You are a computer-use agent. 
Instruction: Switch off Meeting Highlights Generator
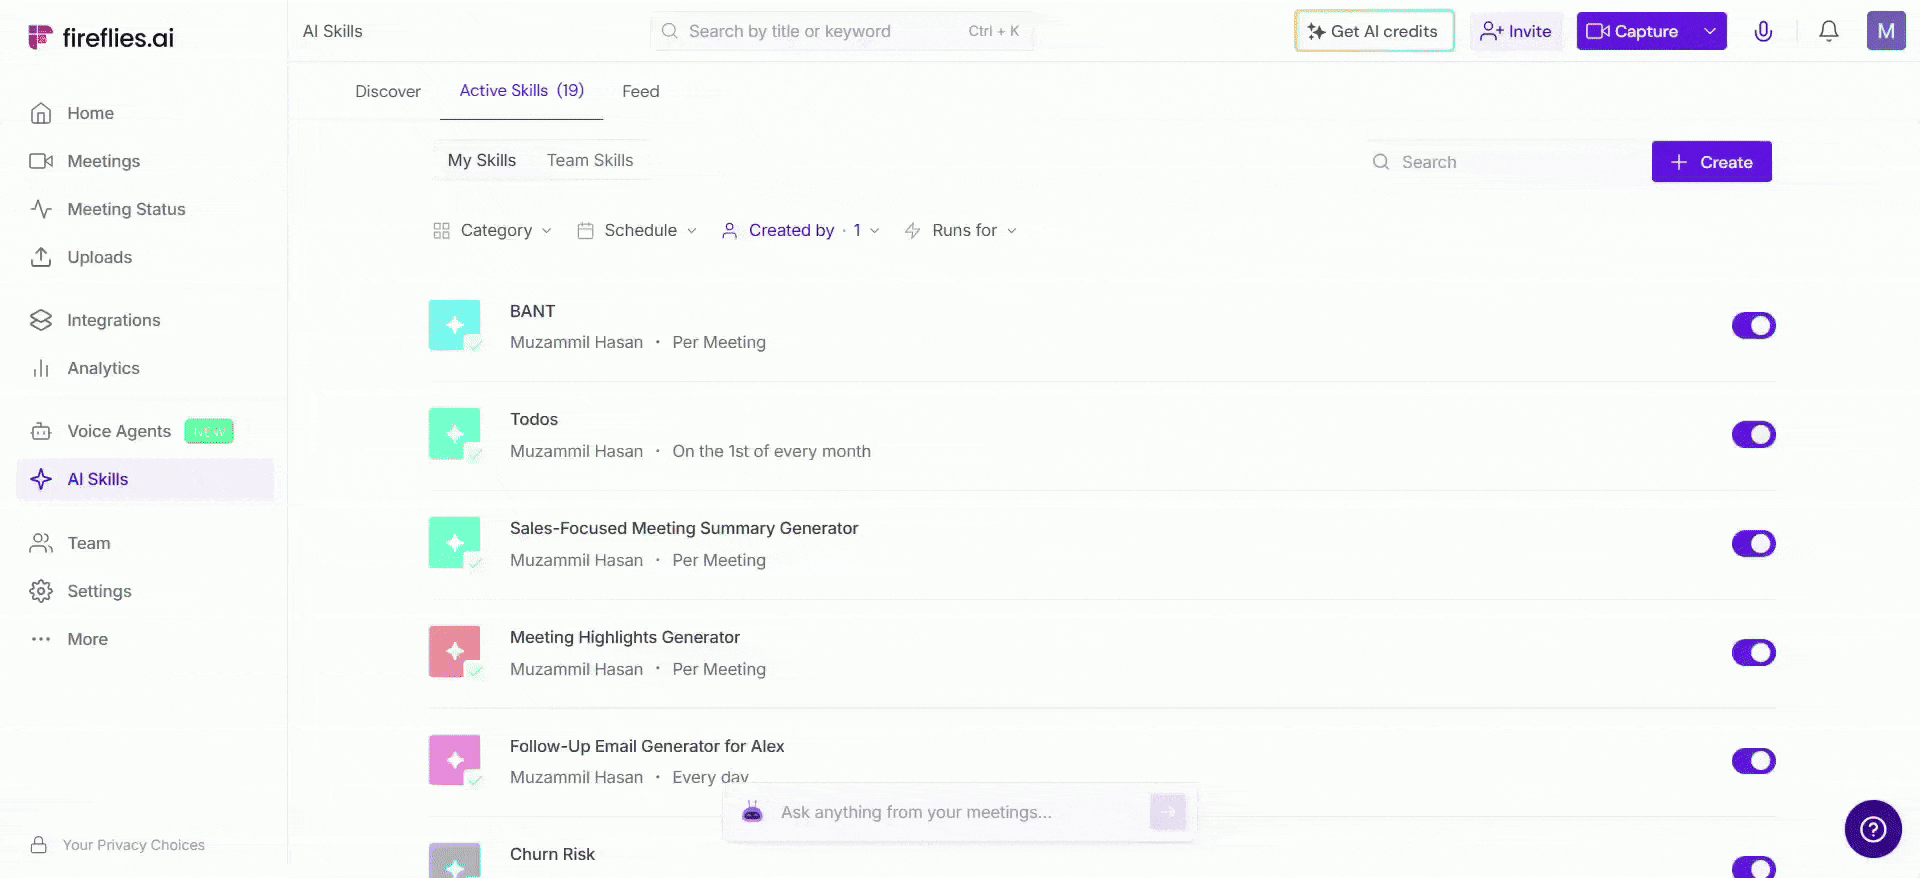[x=1754, y=652]
